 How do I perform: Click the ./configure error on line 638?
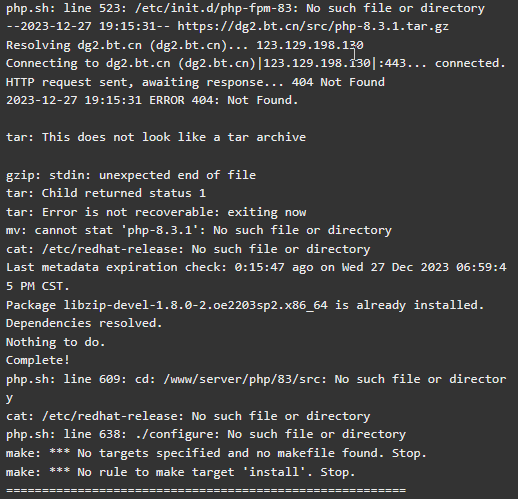pyautogui.click(x=206, y=435)
